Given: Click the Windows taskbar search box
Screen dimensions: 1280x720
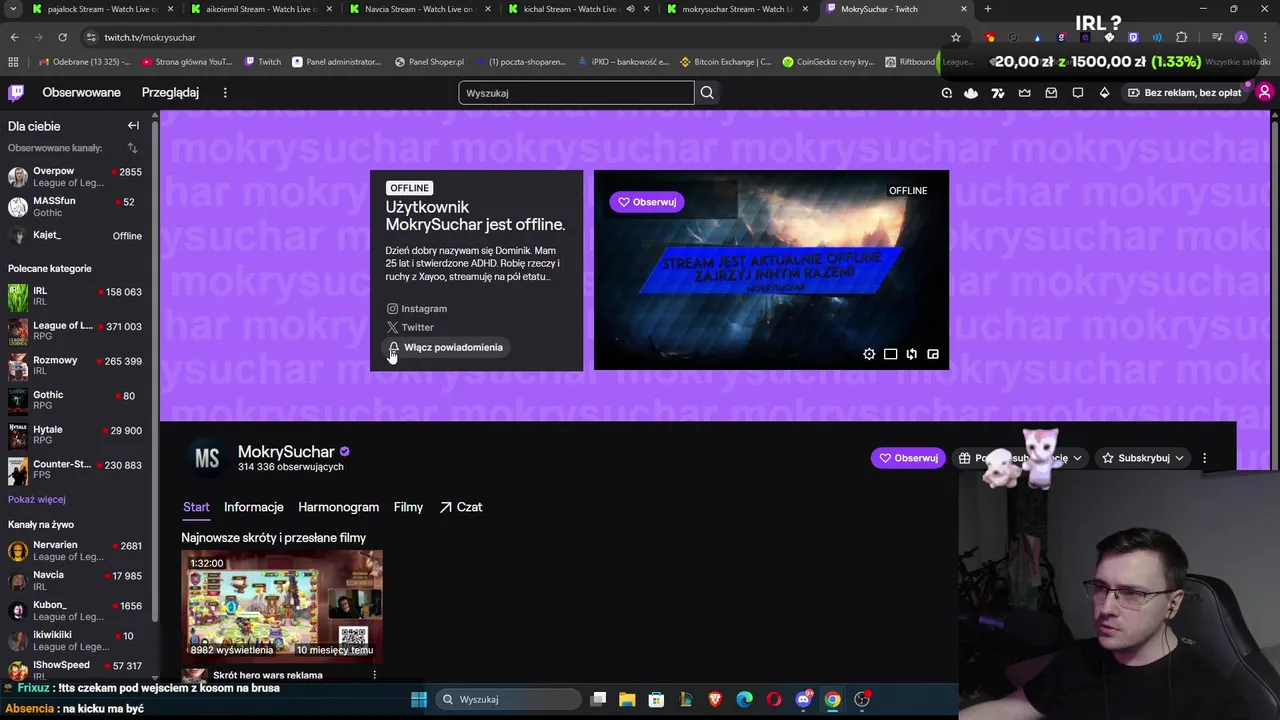Looking at the screenshot, I should click(x=509, y=699).
